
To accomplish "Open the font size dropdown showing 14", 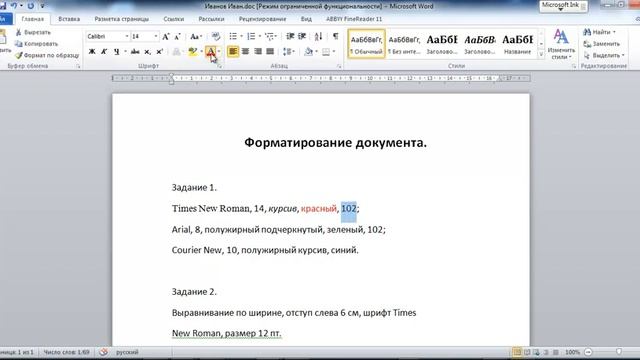I will [156, 37].
